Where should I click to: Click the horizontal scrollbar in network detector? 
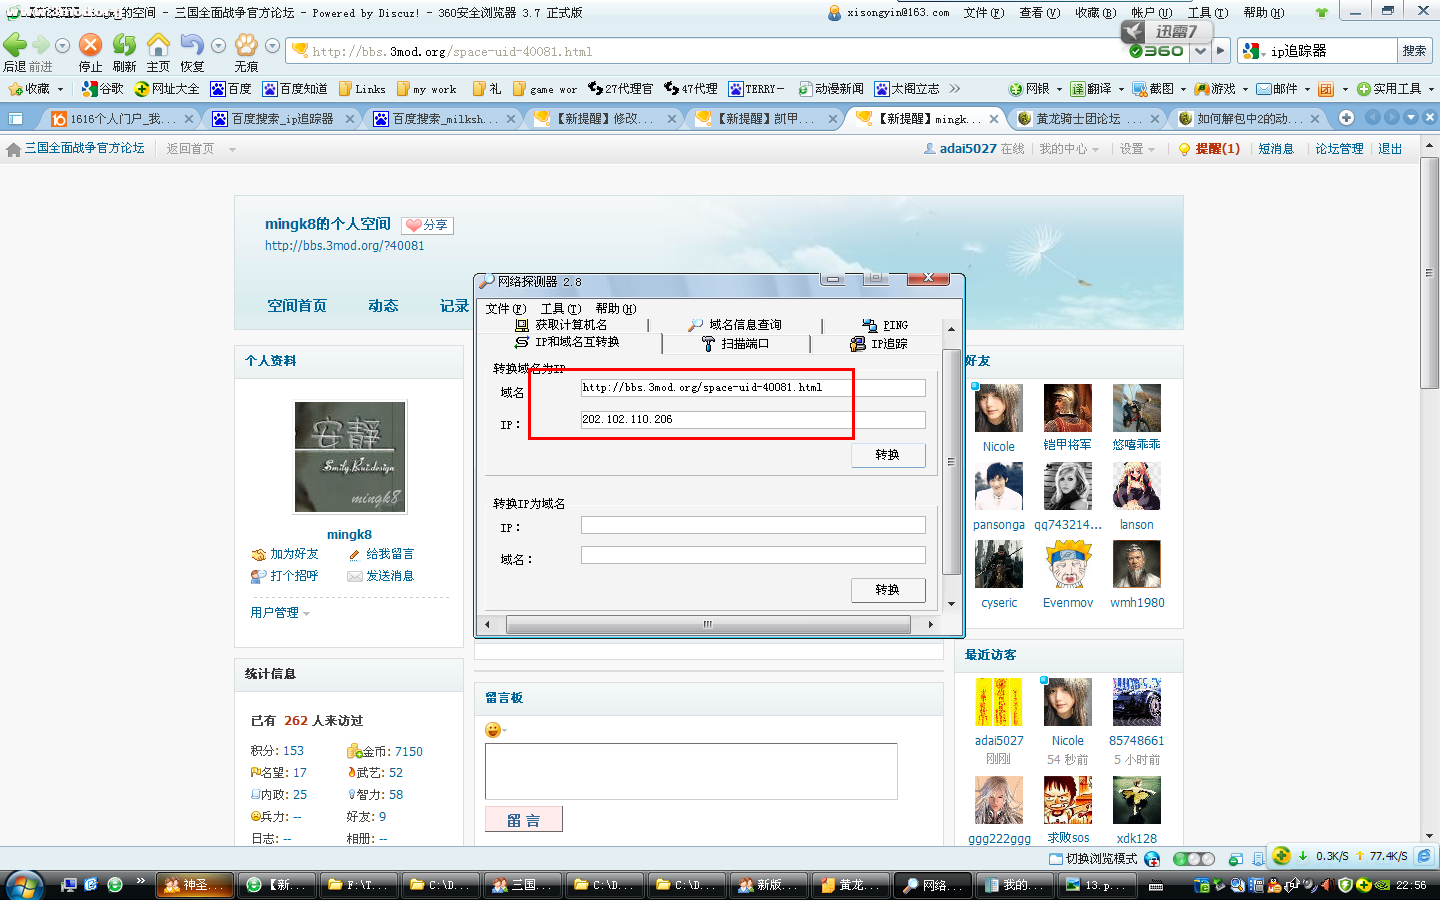707,624
